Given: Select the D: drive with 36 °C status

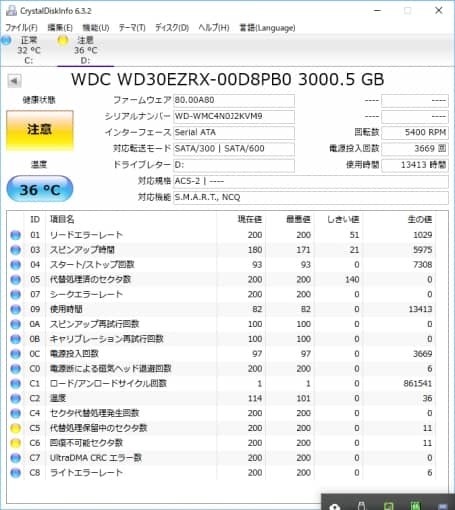Looking at the screenshot, I should pyautogui.click(x=86, y=50).
